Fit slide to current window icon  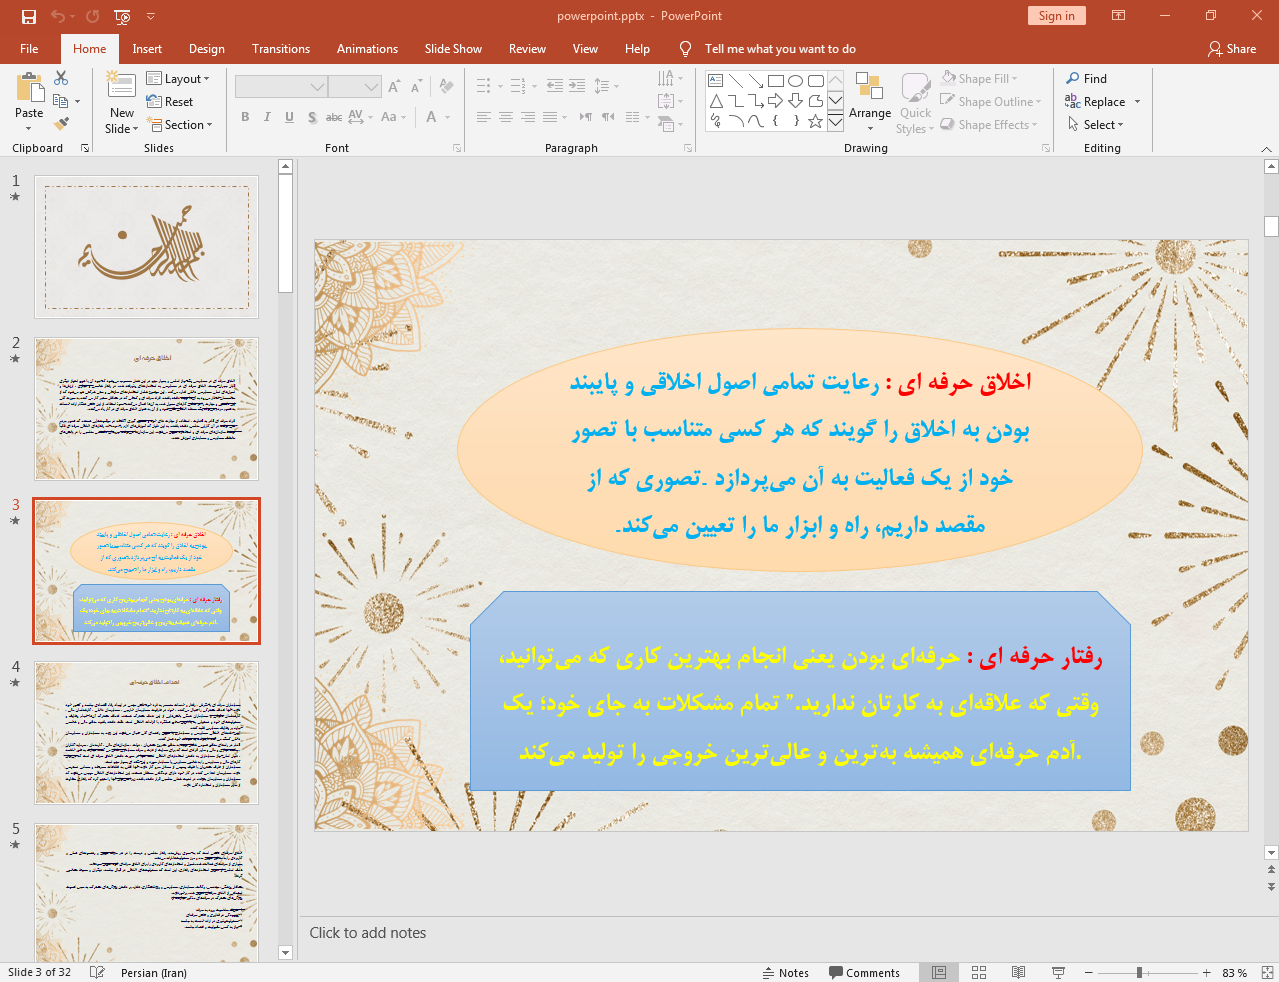click(x=1267, y=972)
